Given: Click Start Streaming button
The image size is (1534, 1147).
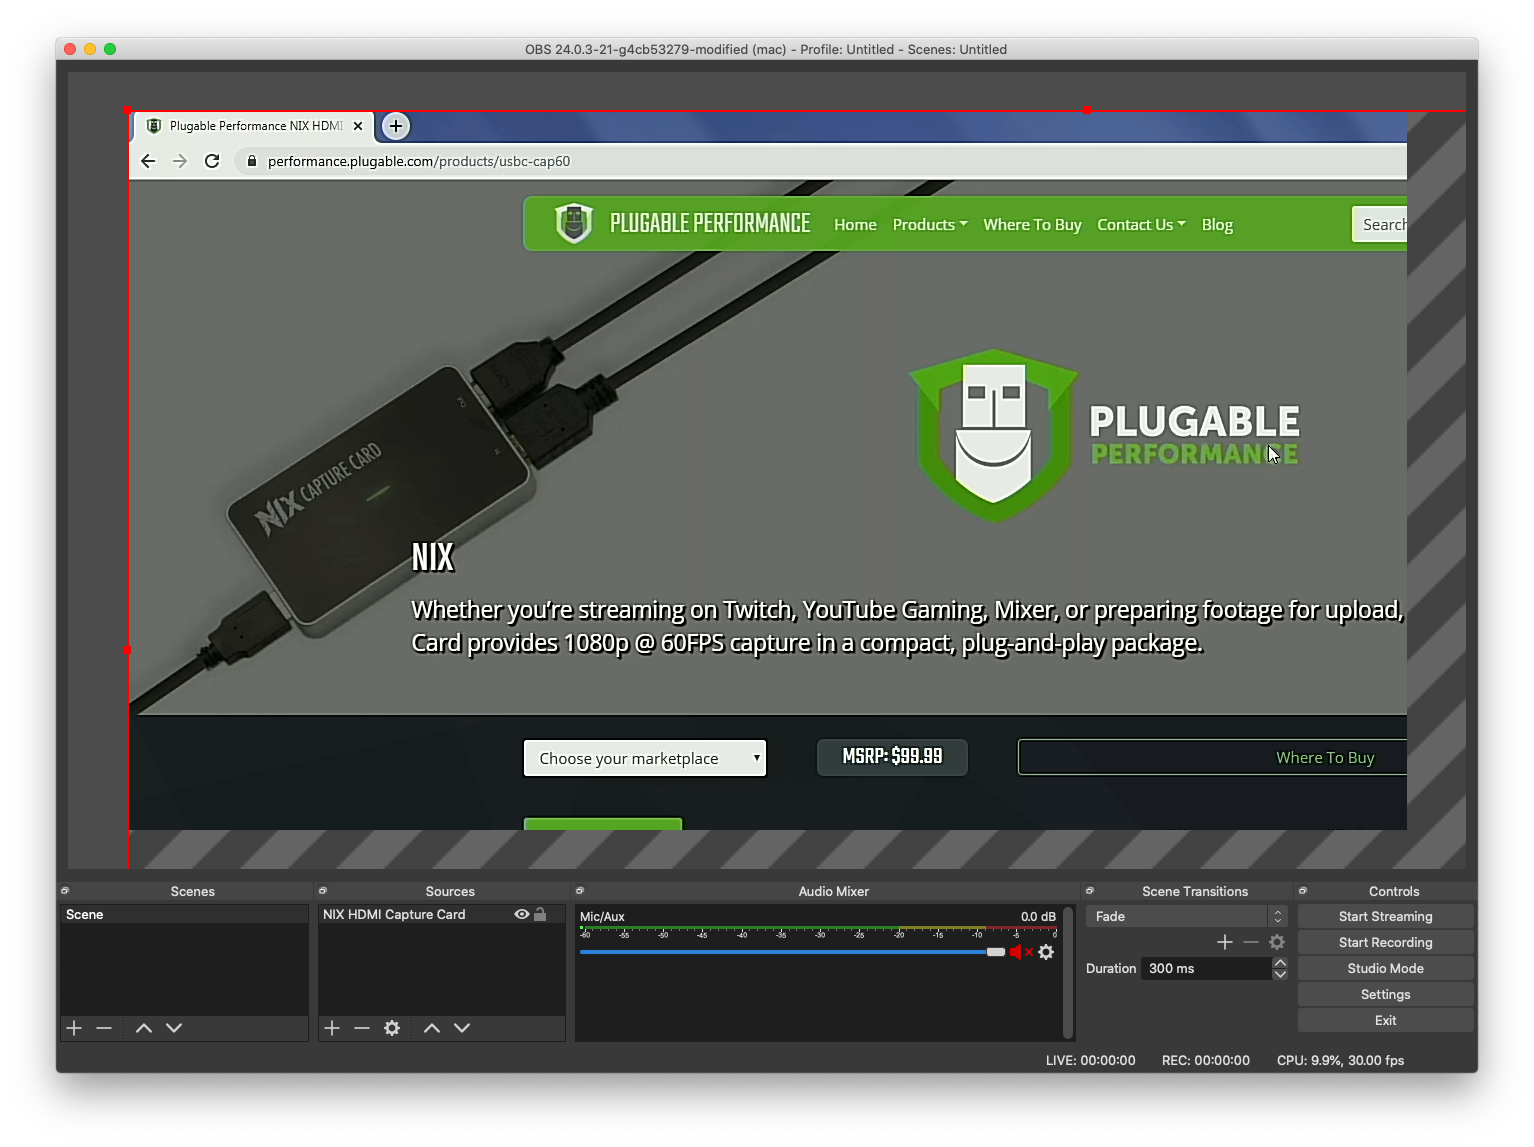Looking at the screenshot, I should [x=1385, y=916].
